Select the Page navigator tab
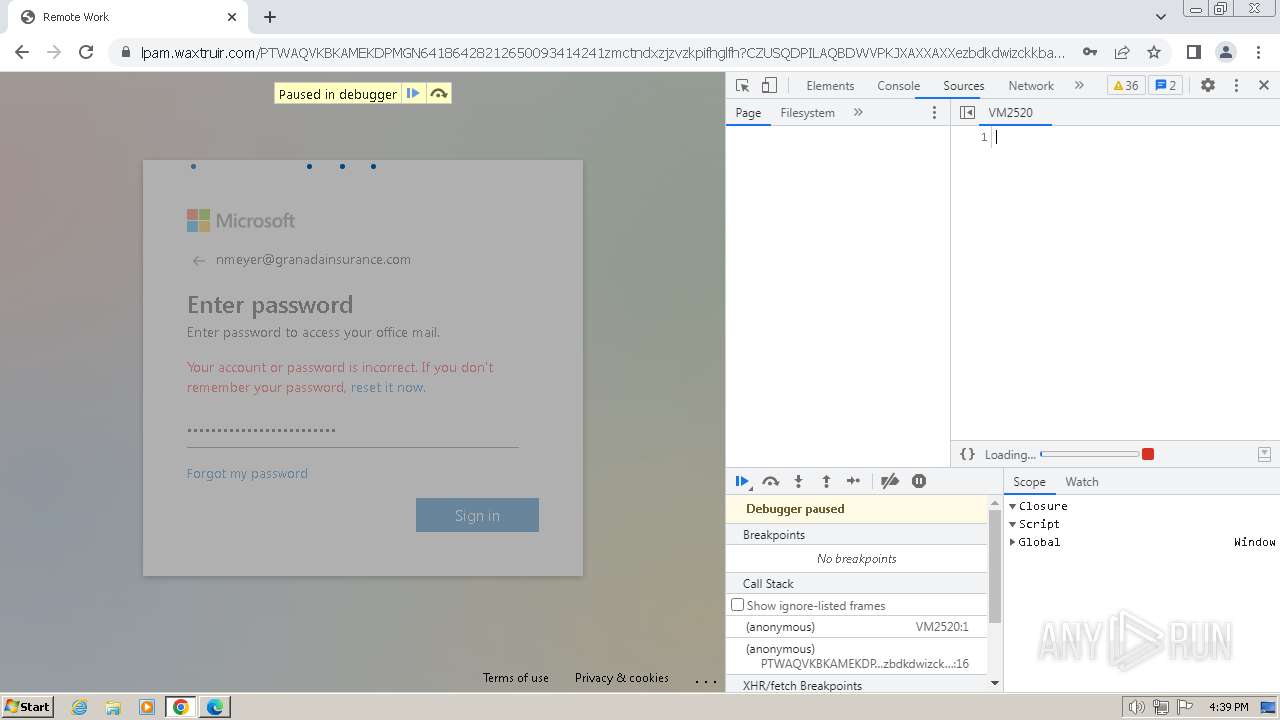This screenshot has height=720, width=1280. [748, 113]
